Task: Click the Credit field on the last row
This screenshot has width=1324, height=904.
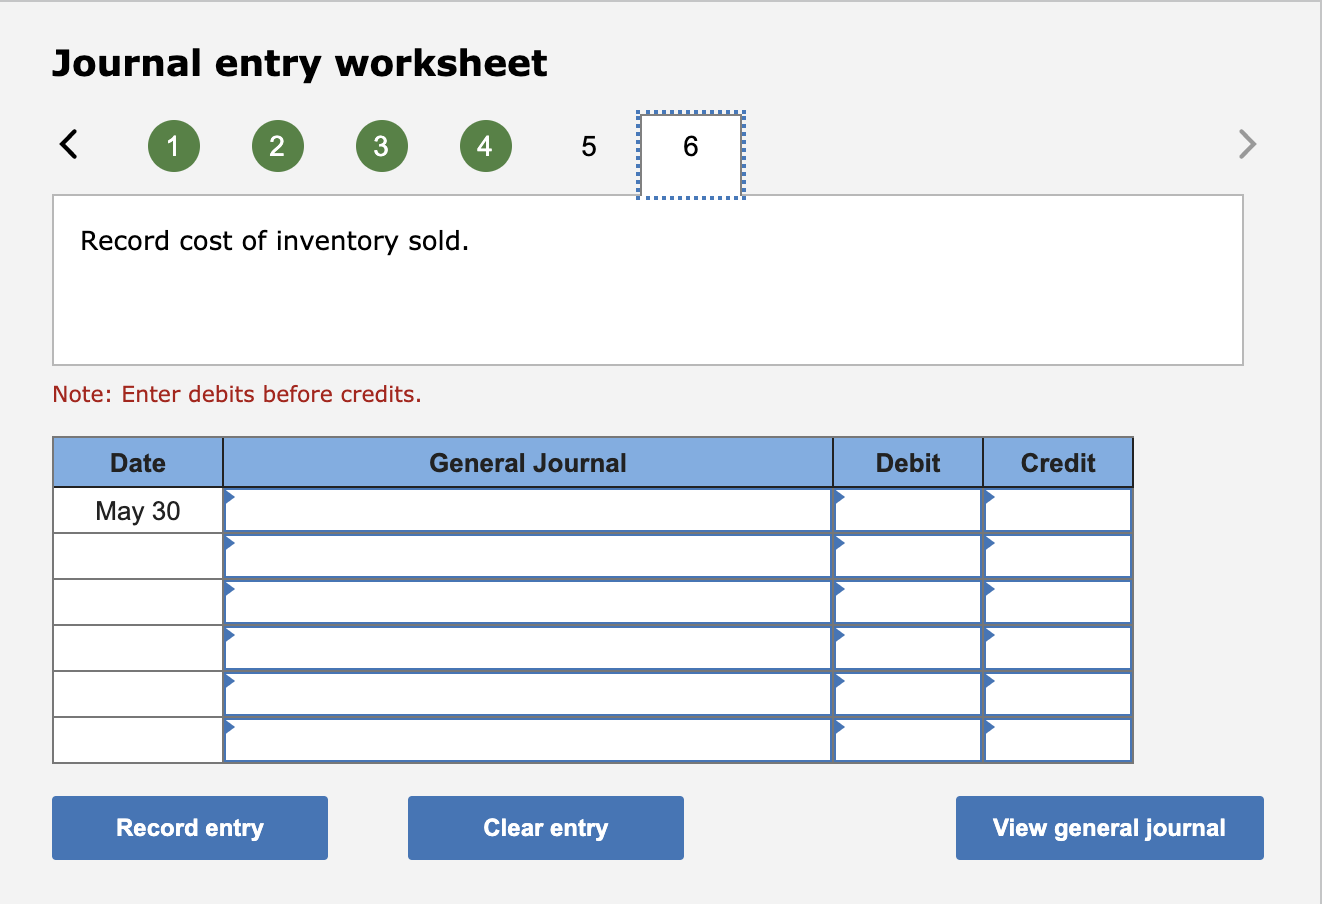Action: [x=1057, y=740]
